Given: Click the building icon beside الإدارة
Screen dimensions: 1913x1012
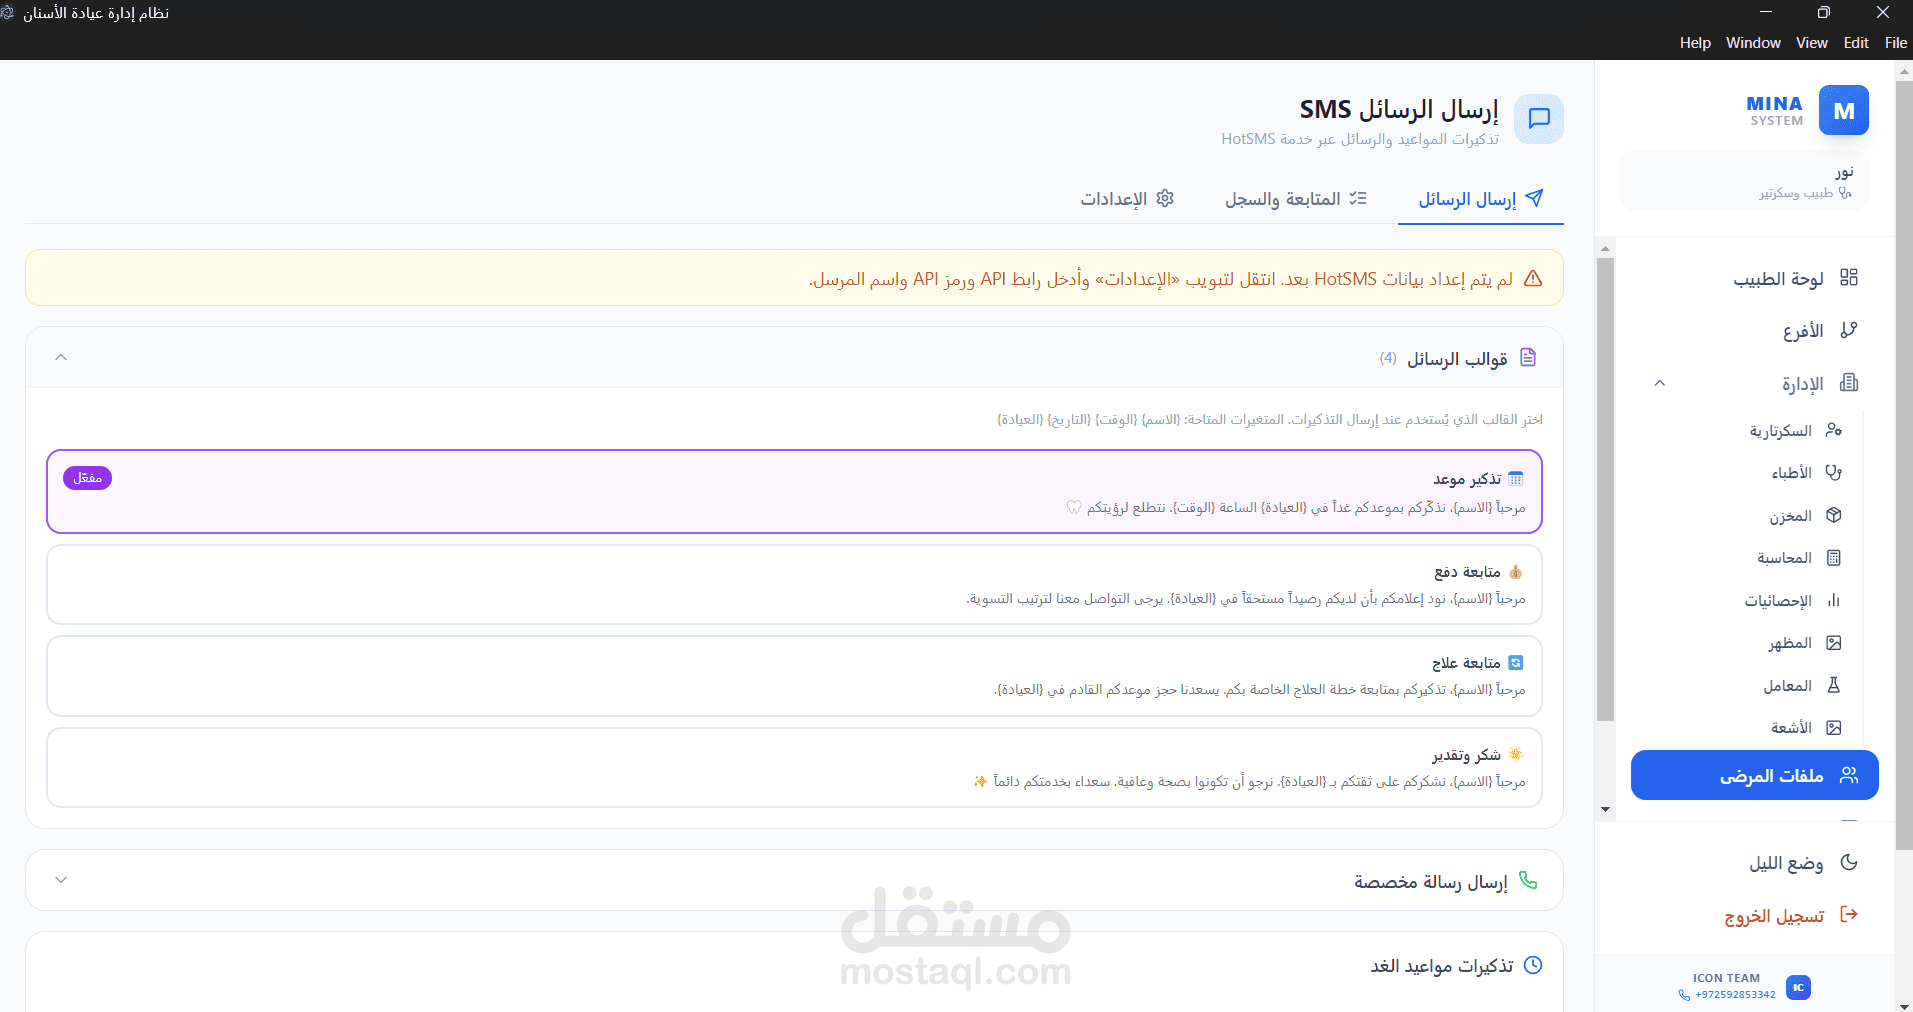Looking at the screenshot, I should point(1848,383).
